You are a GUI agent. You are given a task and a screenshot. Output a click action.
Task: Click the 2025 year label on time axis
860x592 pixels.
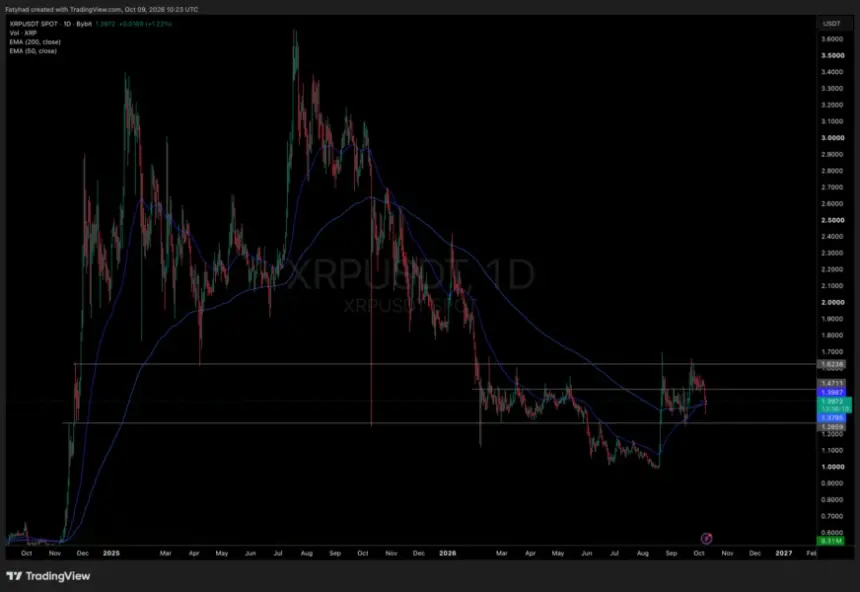pos(111,553)
